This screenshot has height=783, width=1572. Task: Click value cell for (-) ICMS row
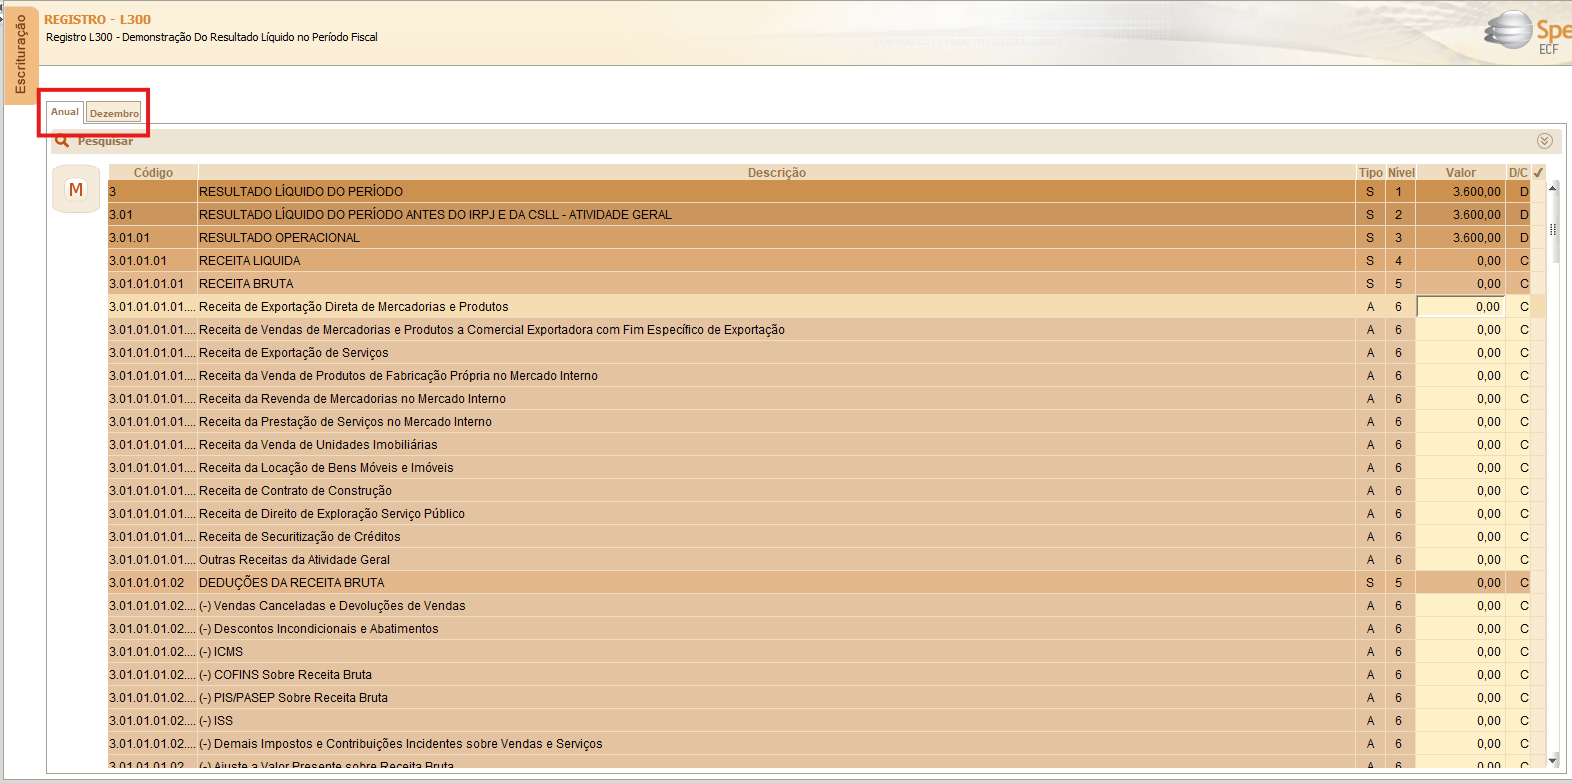coord(1460,651)
